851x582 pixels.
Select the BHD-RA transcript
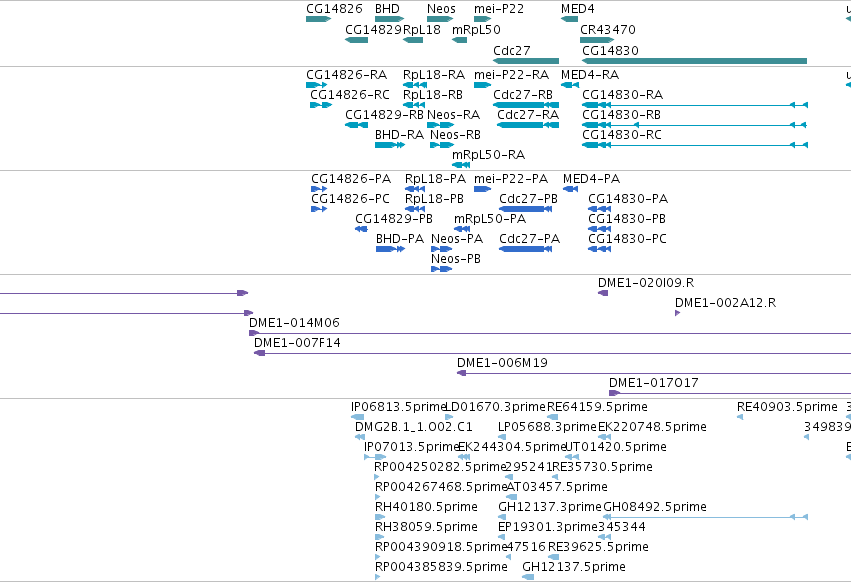(x=390, y=145)
